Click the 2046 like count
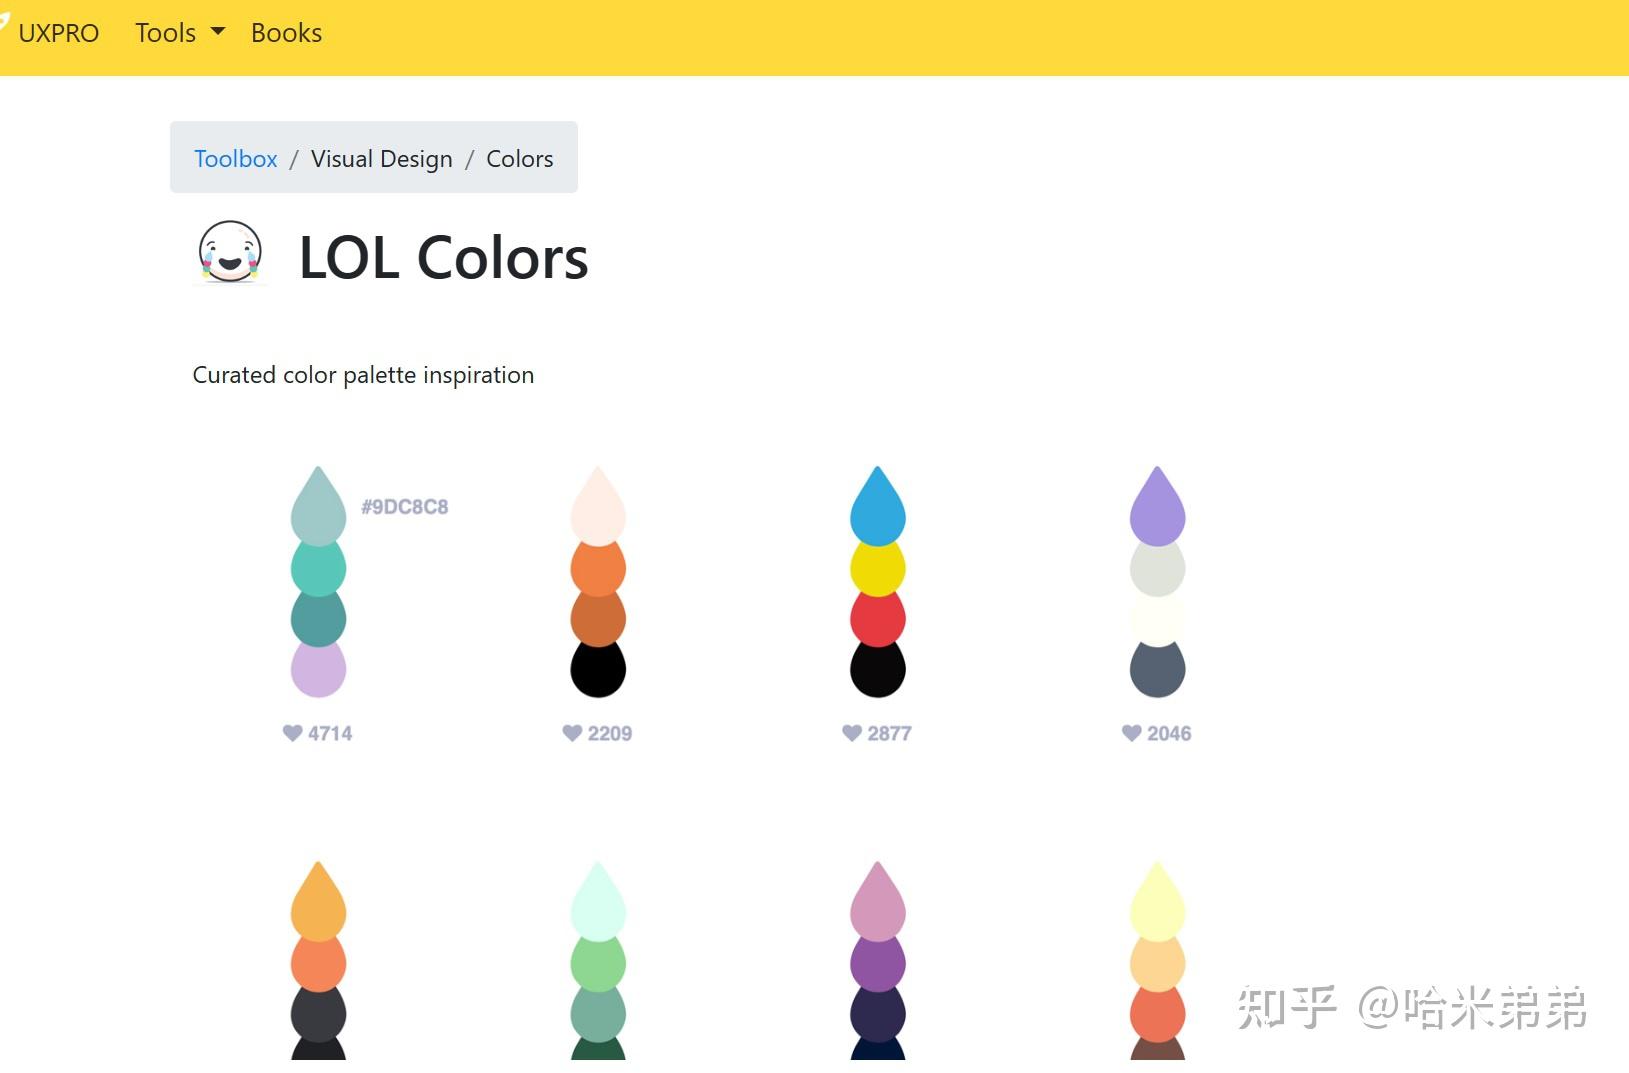Image resolution: width=1629 pixels, height=1073 pixels. 1169,733
